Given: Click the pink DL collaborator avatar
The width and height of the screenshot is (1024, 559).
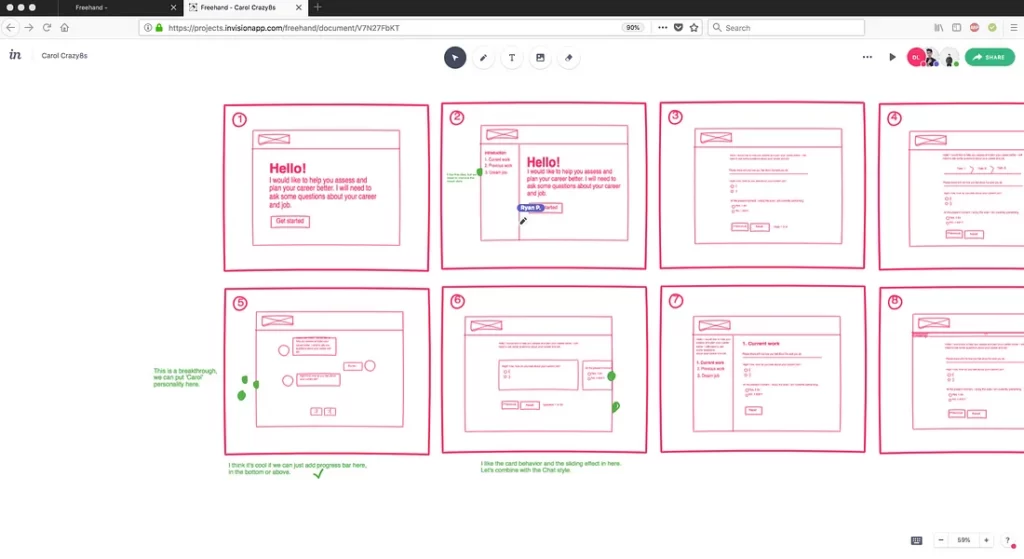Looking at the screenshot, I should point(916,57).
